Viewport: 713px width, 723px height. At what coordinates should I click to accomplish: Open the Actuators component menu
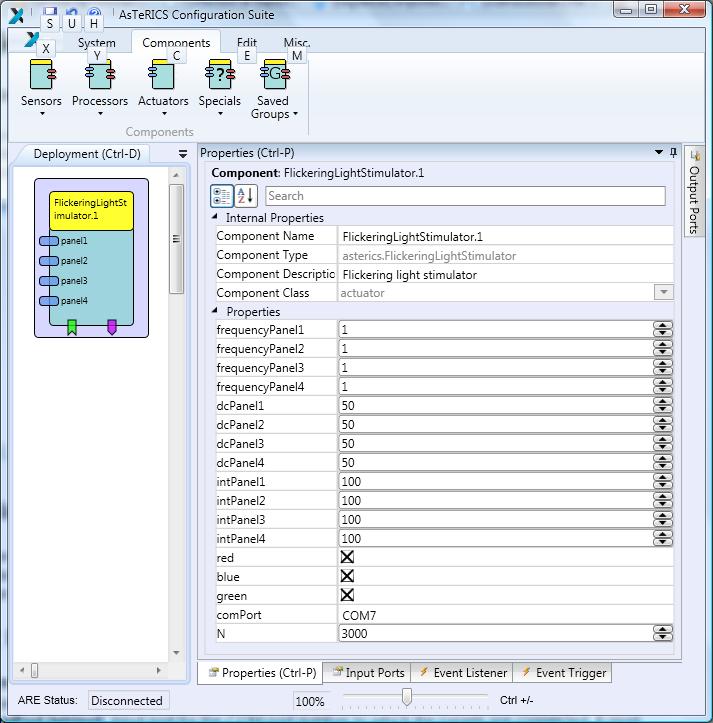(x=163, y=87)
